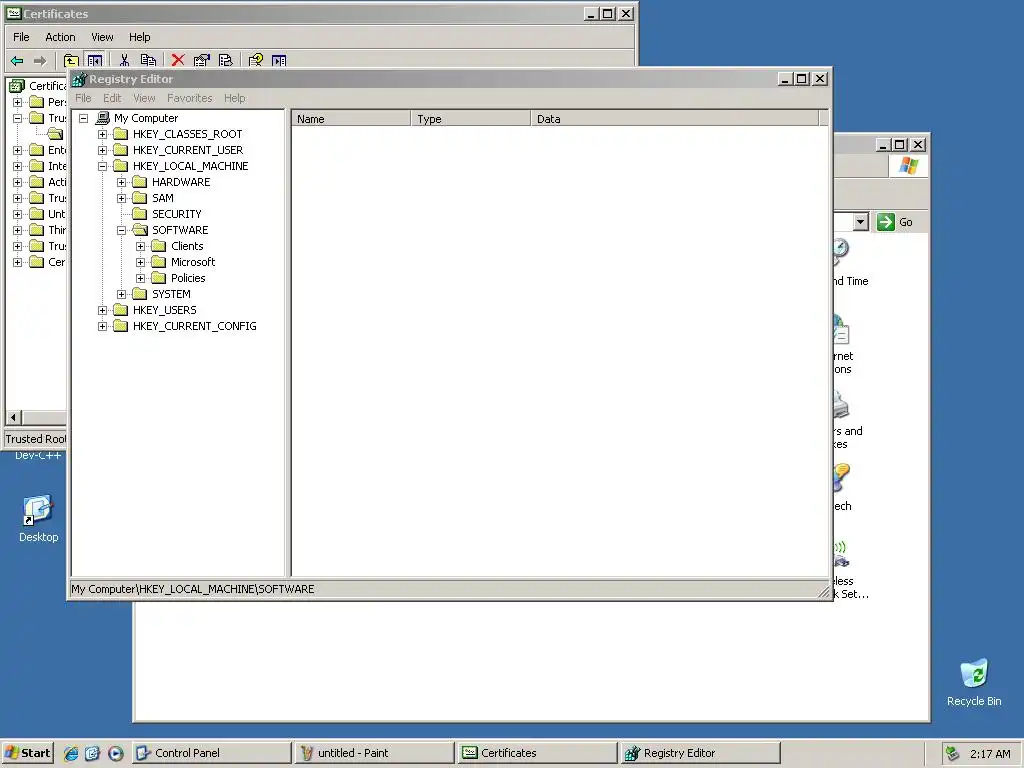1024x768 pixels.
Task: Click the Go button in Control Panel
Action: pos(895,222)
